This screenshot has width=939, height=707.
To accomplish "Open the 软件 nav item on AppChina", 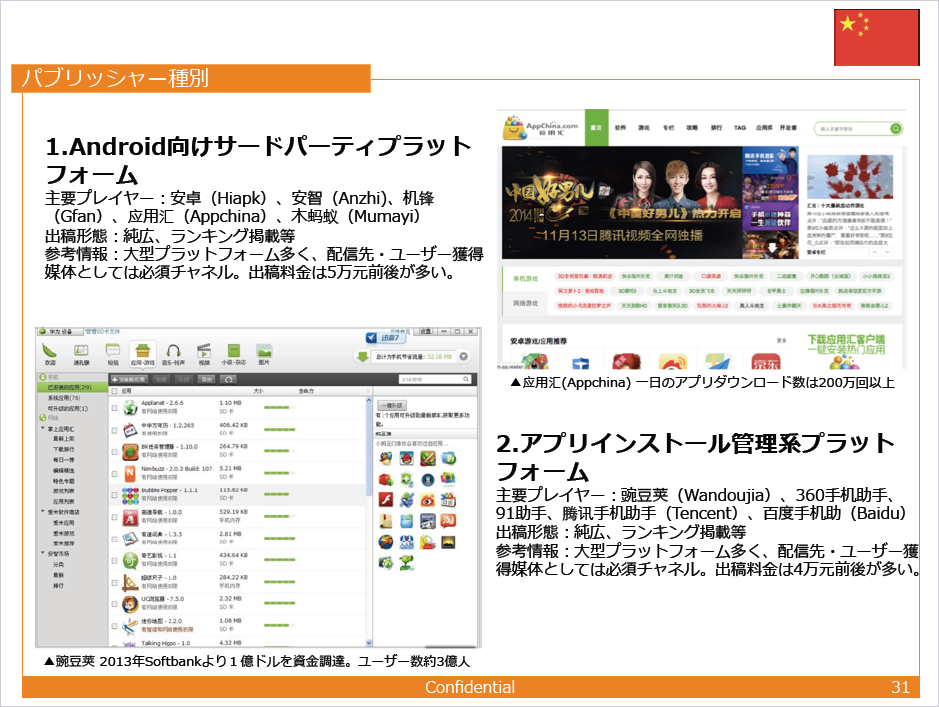I will 620,128.
